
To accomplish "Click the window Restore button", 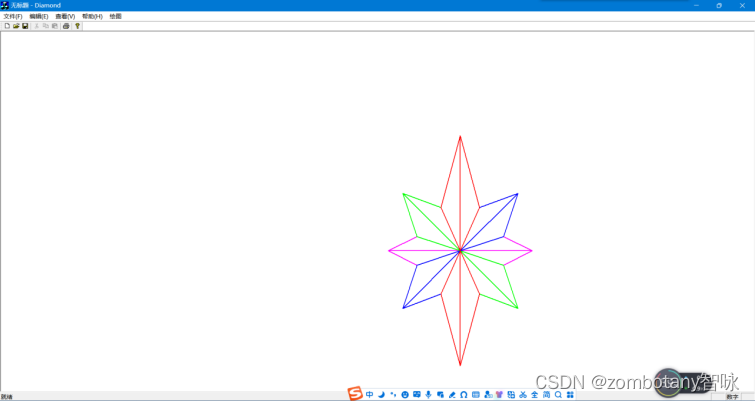I will coord(719,6).
